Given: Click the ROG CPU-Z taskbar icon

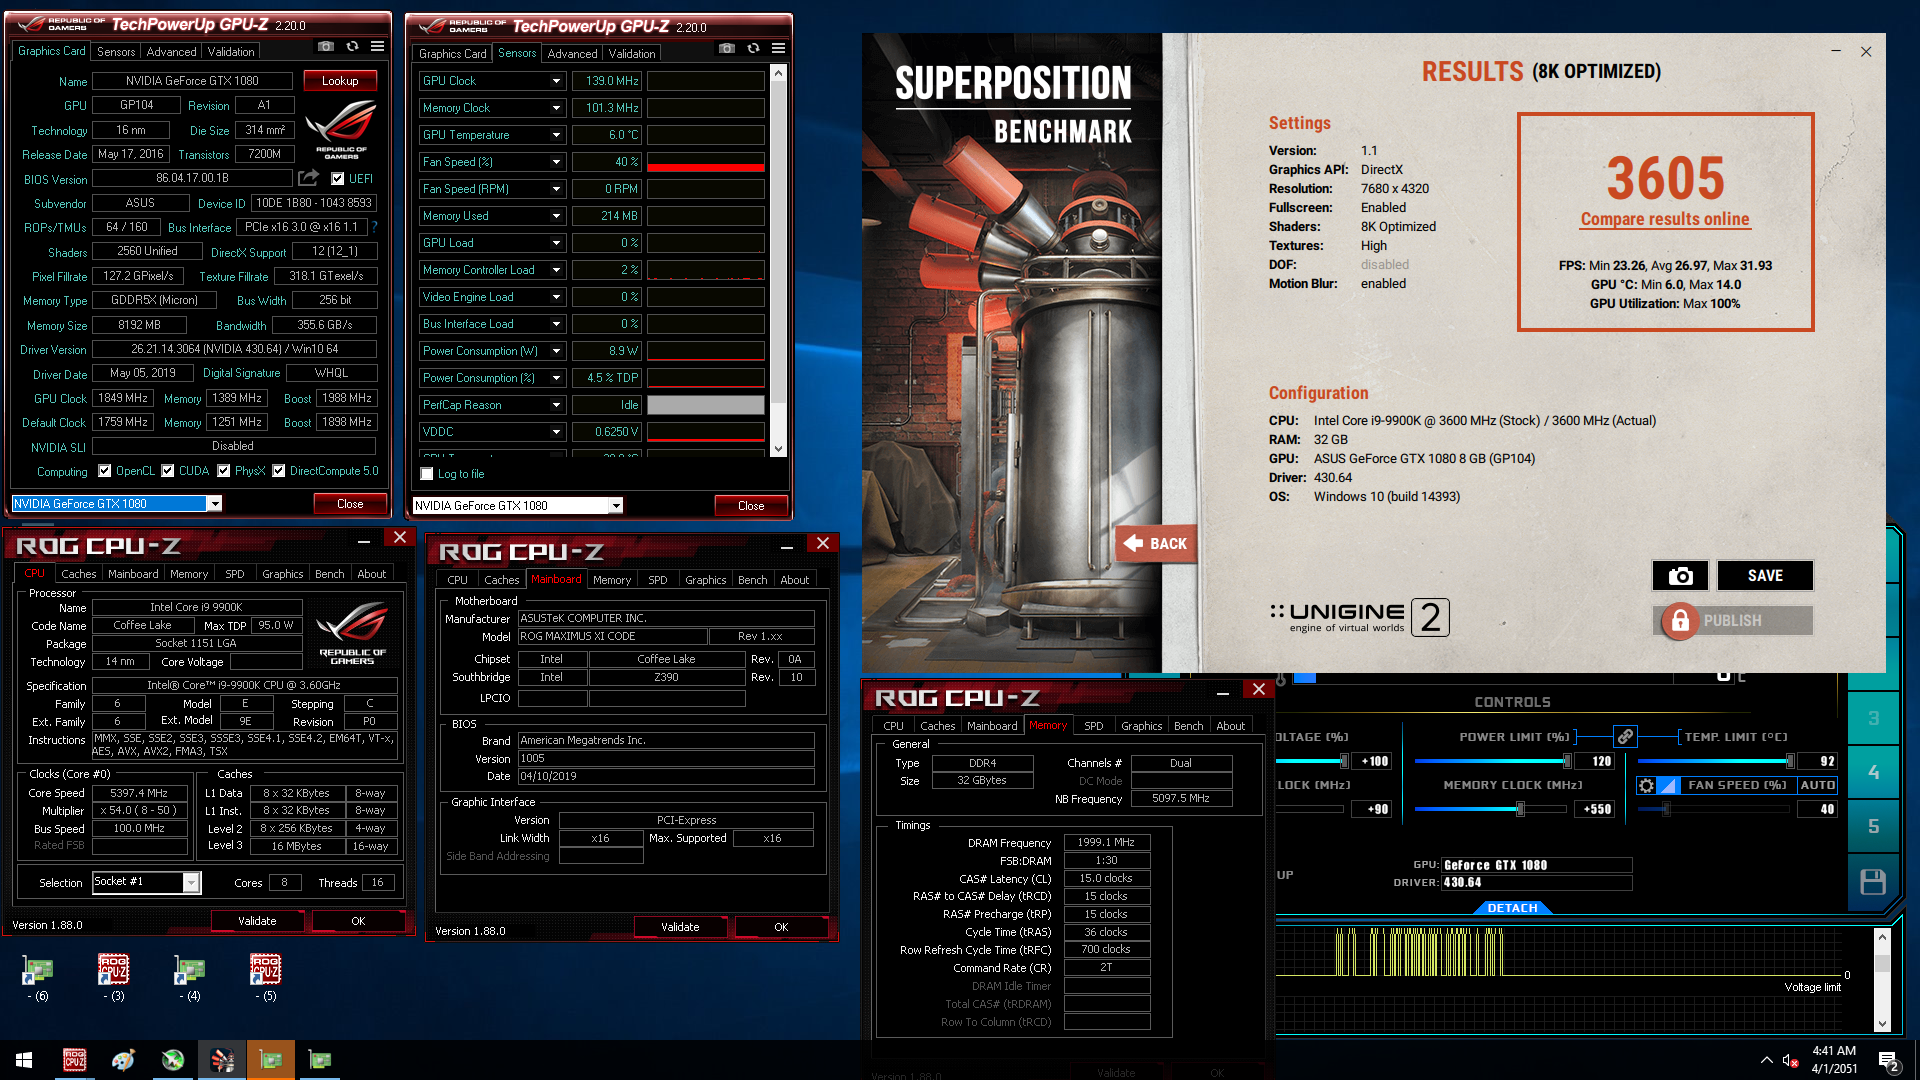Looking at the screenshot, I should (x=74, y=1060).
